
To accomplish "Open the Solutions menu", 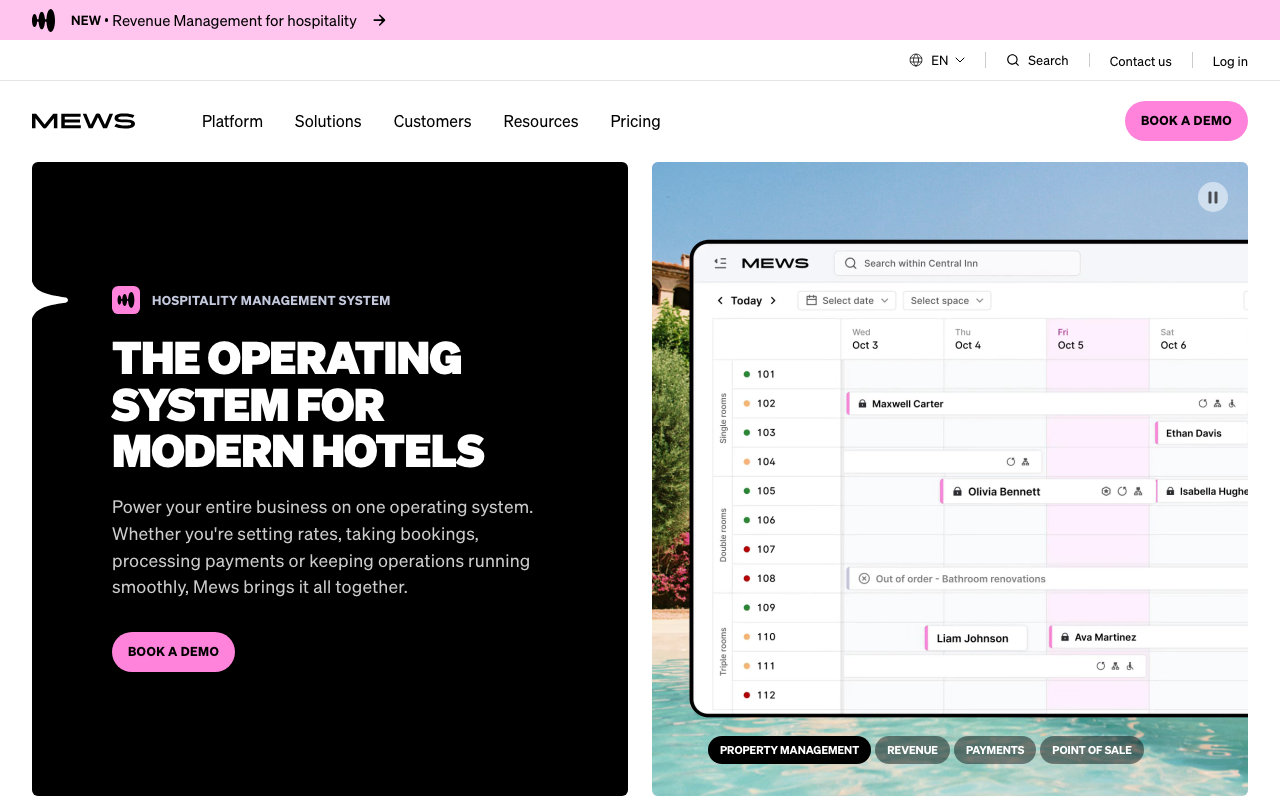I will [x=328, y=121].
